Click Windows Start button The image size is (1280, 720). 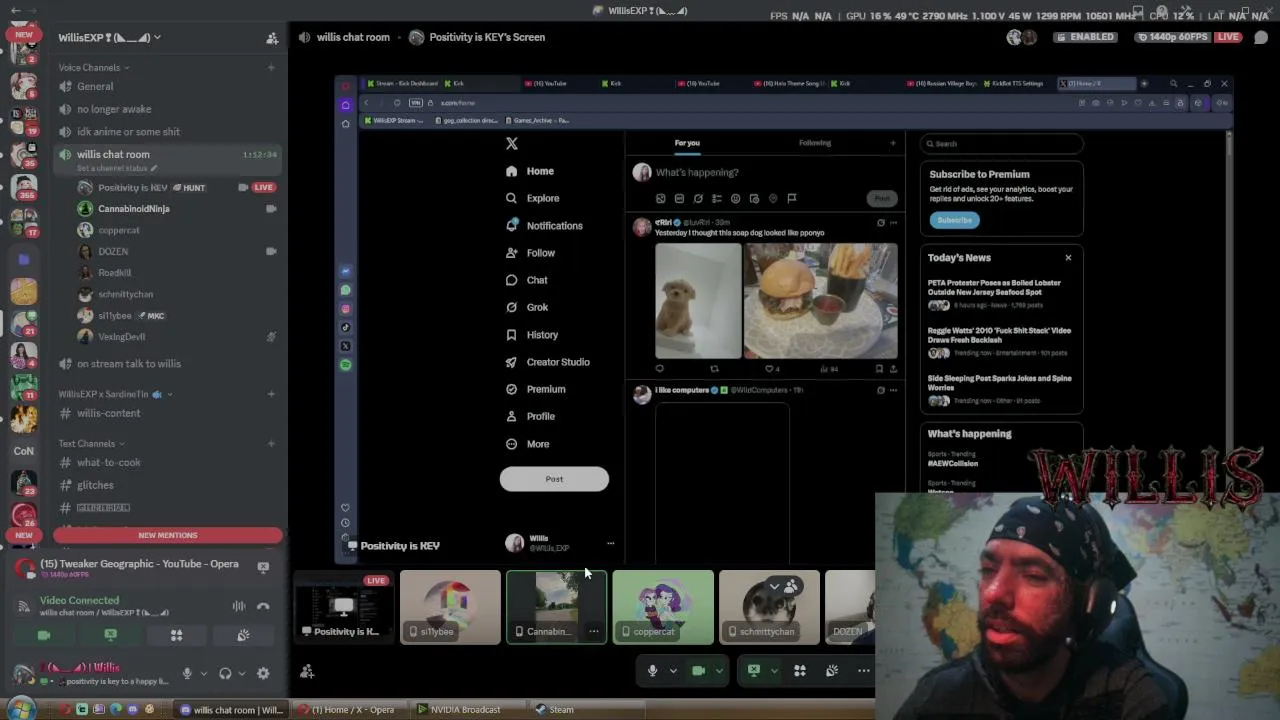click(x=21, y=709)
